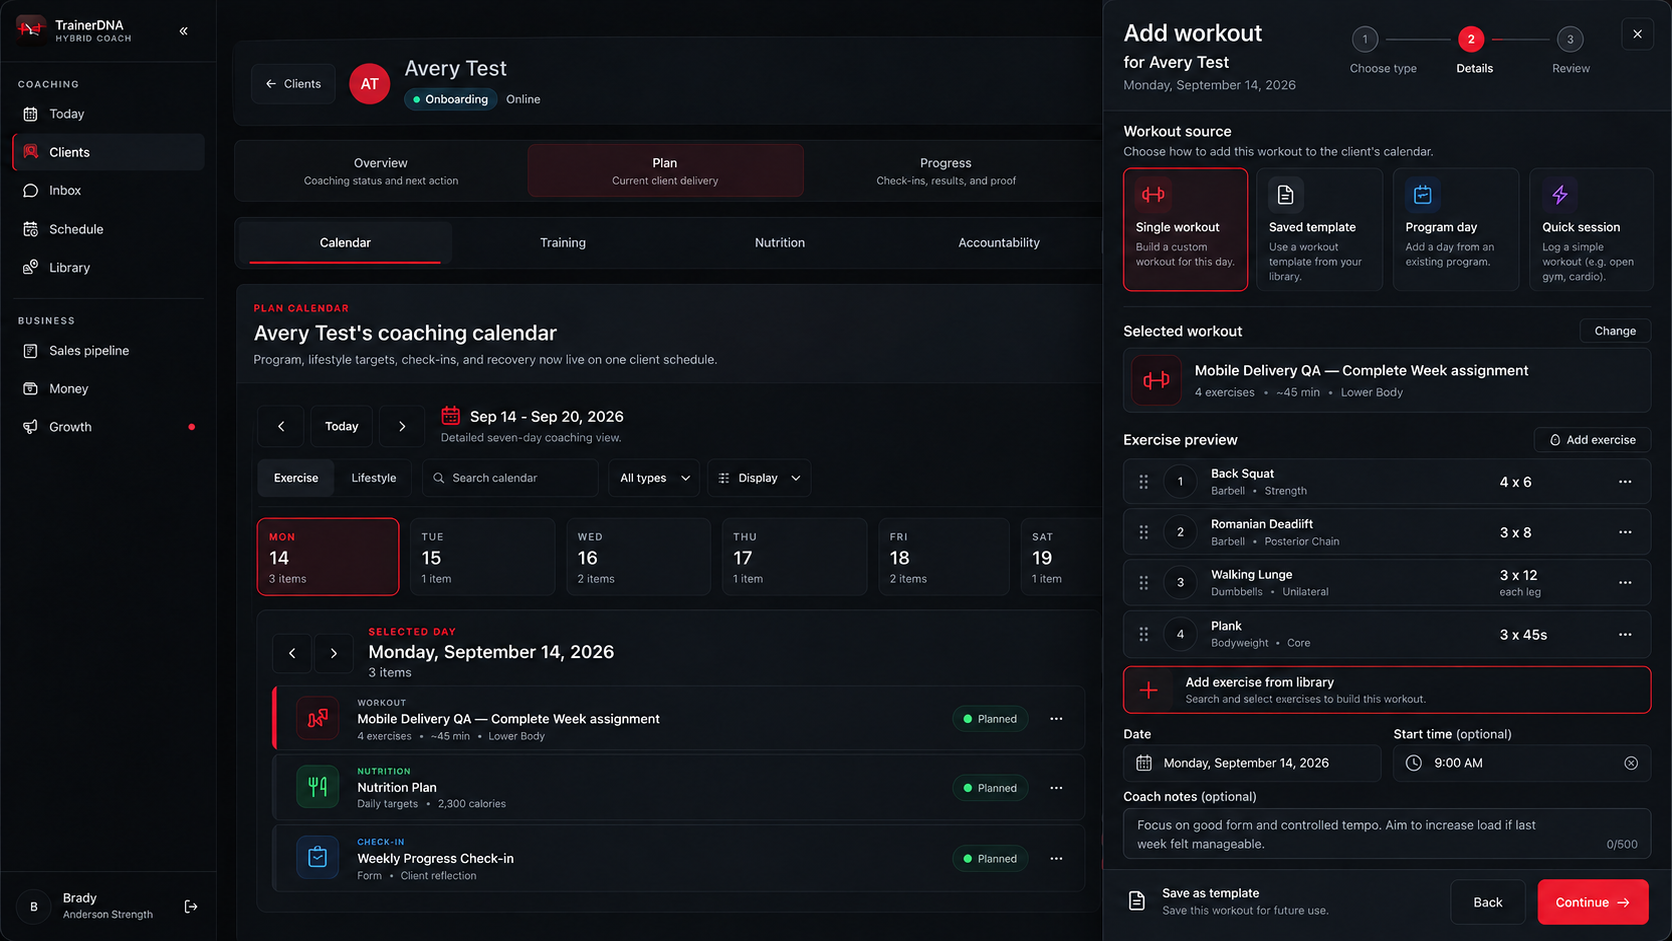Select Saved template source card
The width and height of the screenshot is (1672, 941).
(x=1319, y=229)
